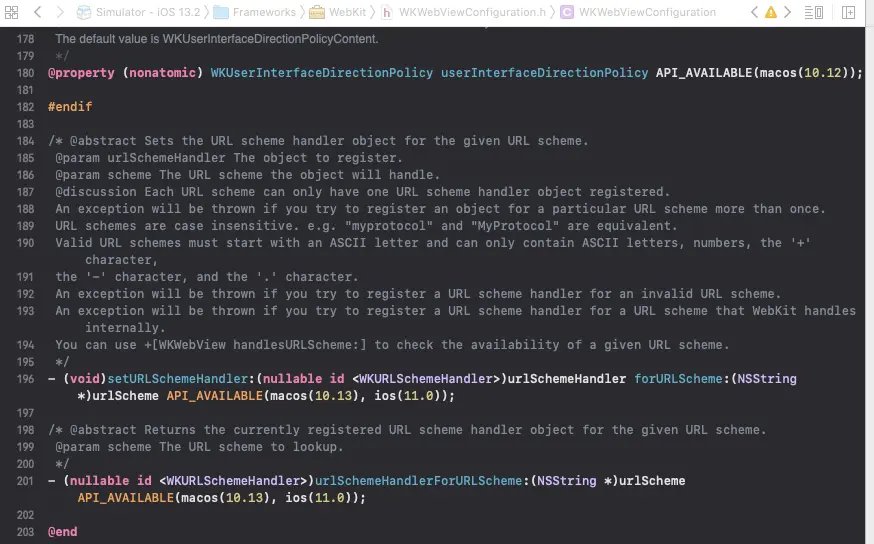
Task: Click the blue Frameworks folder icon
Action: pos(221,12)
